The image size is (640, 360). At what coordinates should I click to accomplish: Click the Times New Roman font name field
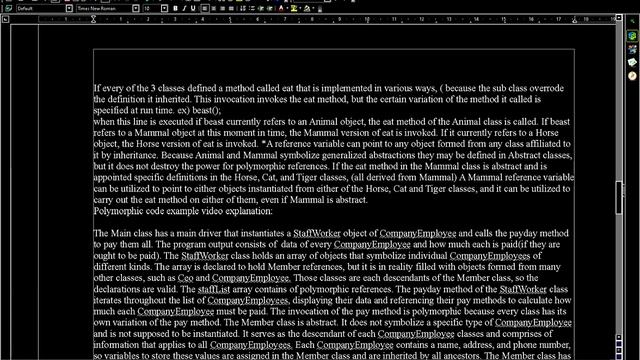[x=104, y=8]
